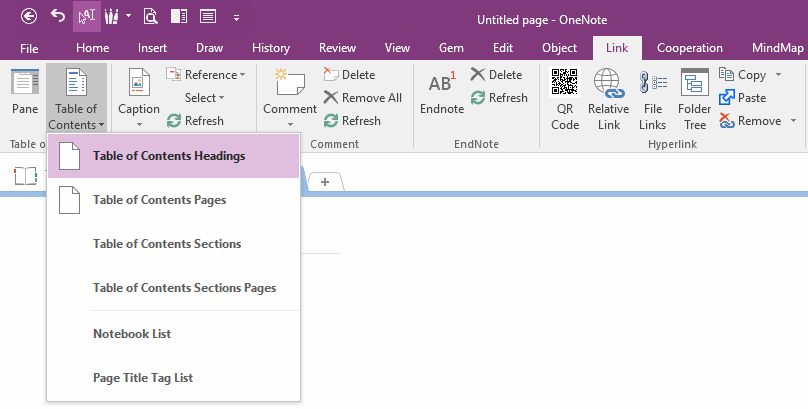Open the History ribbon tab
This screenshot has width=808, height=409.
click(271, 48)
